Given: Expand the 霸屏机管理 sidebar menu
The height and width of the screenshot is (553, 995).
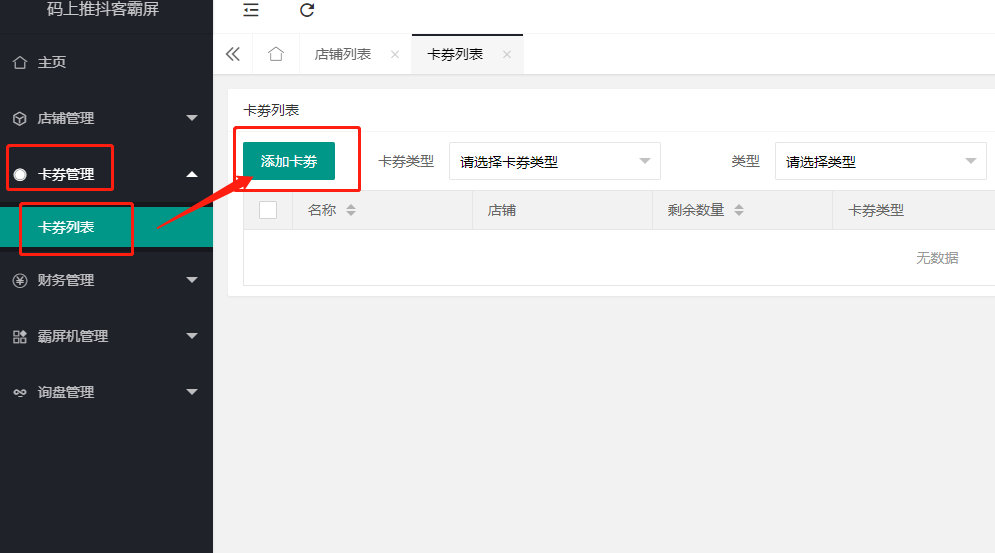Looking at the screenshot, I should (106, 336).
